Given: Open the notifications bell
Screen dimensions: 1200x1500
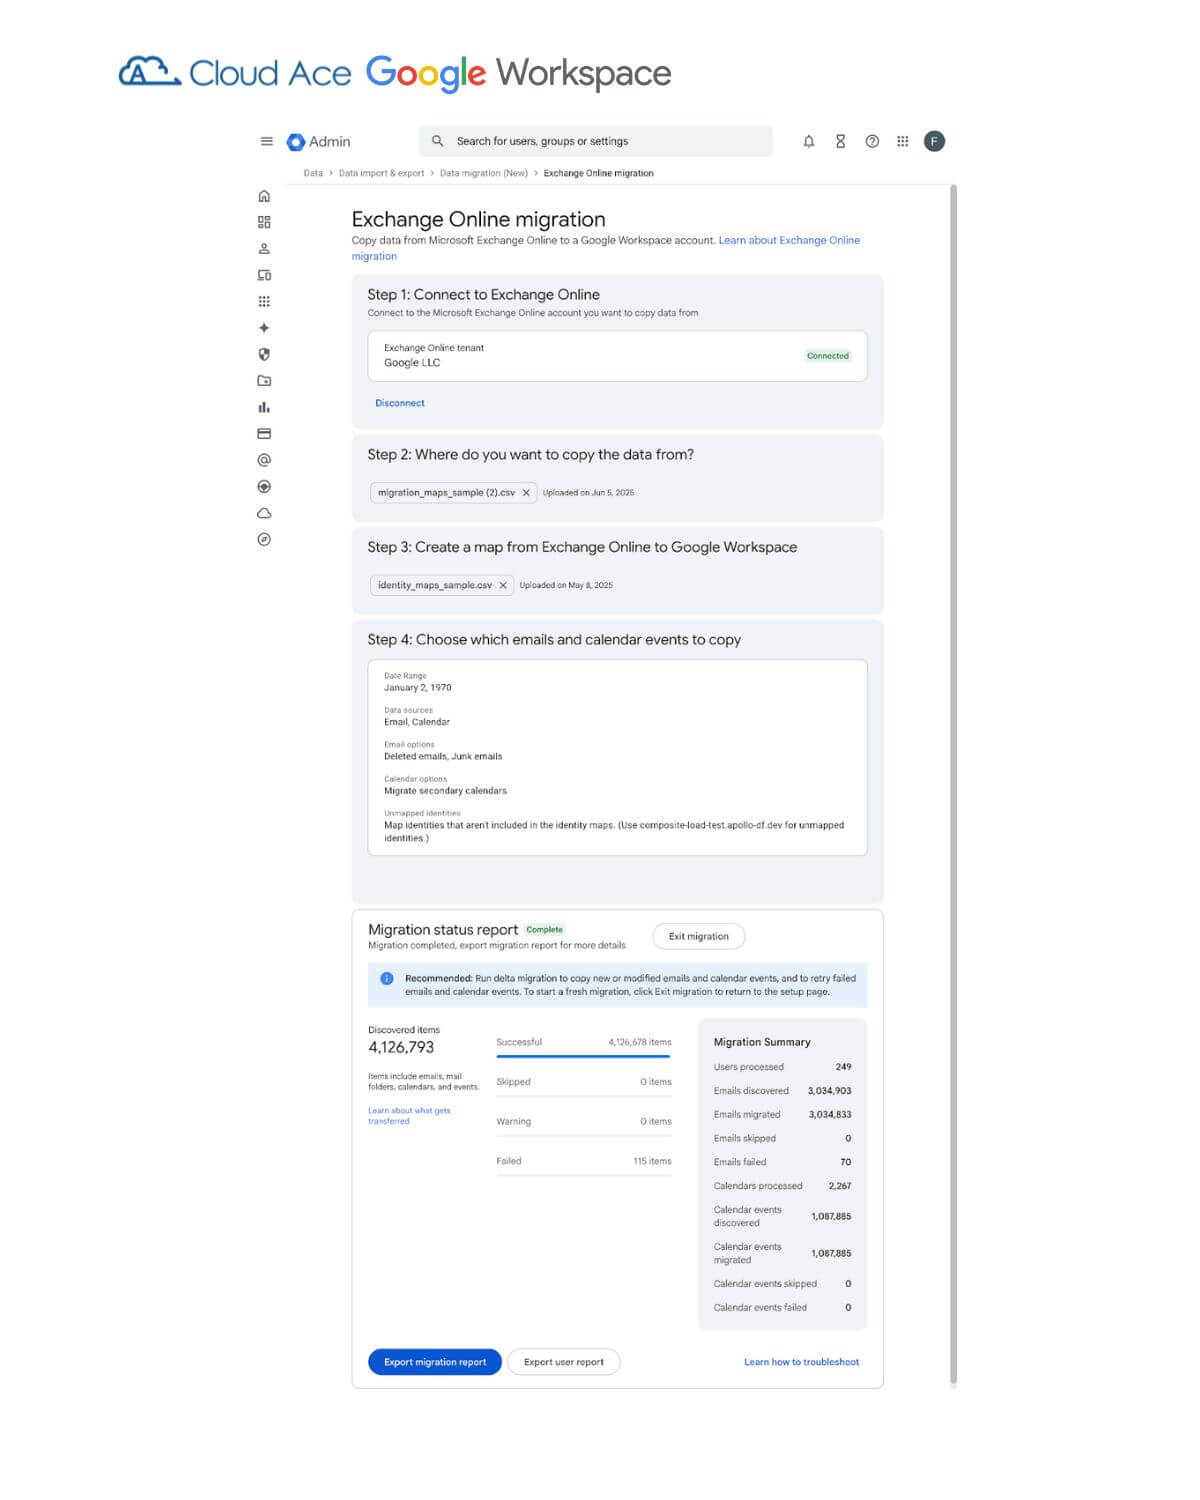Looking at the screenshot, I should [x=809, y=141].
